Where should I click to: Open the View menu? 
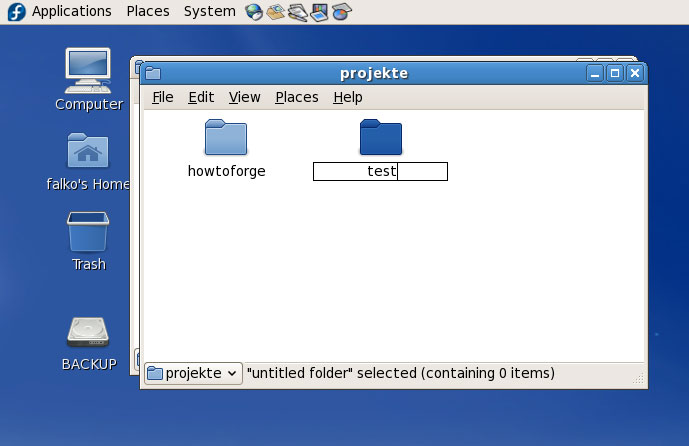pyautogui.click(x=244, y=97)
